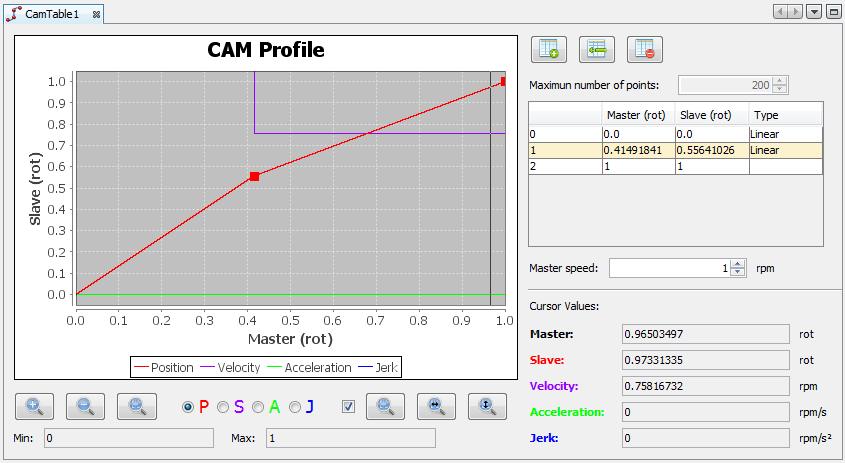The height and width of the screenshot is (463, 845).
Task: Click Slave cell 0.0 of row 0
Action: click(x=712, y=134)
